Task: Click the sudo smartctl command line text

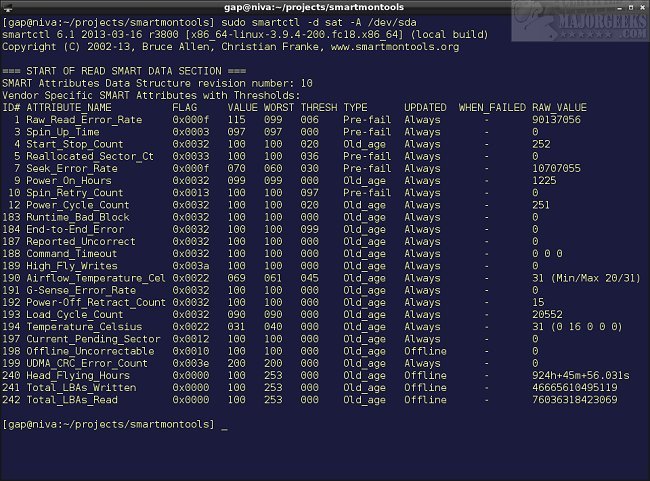Action: (x=318, y=22)
